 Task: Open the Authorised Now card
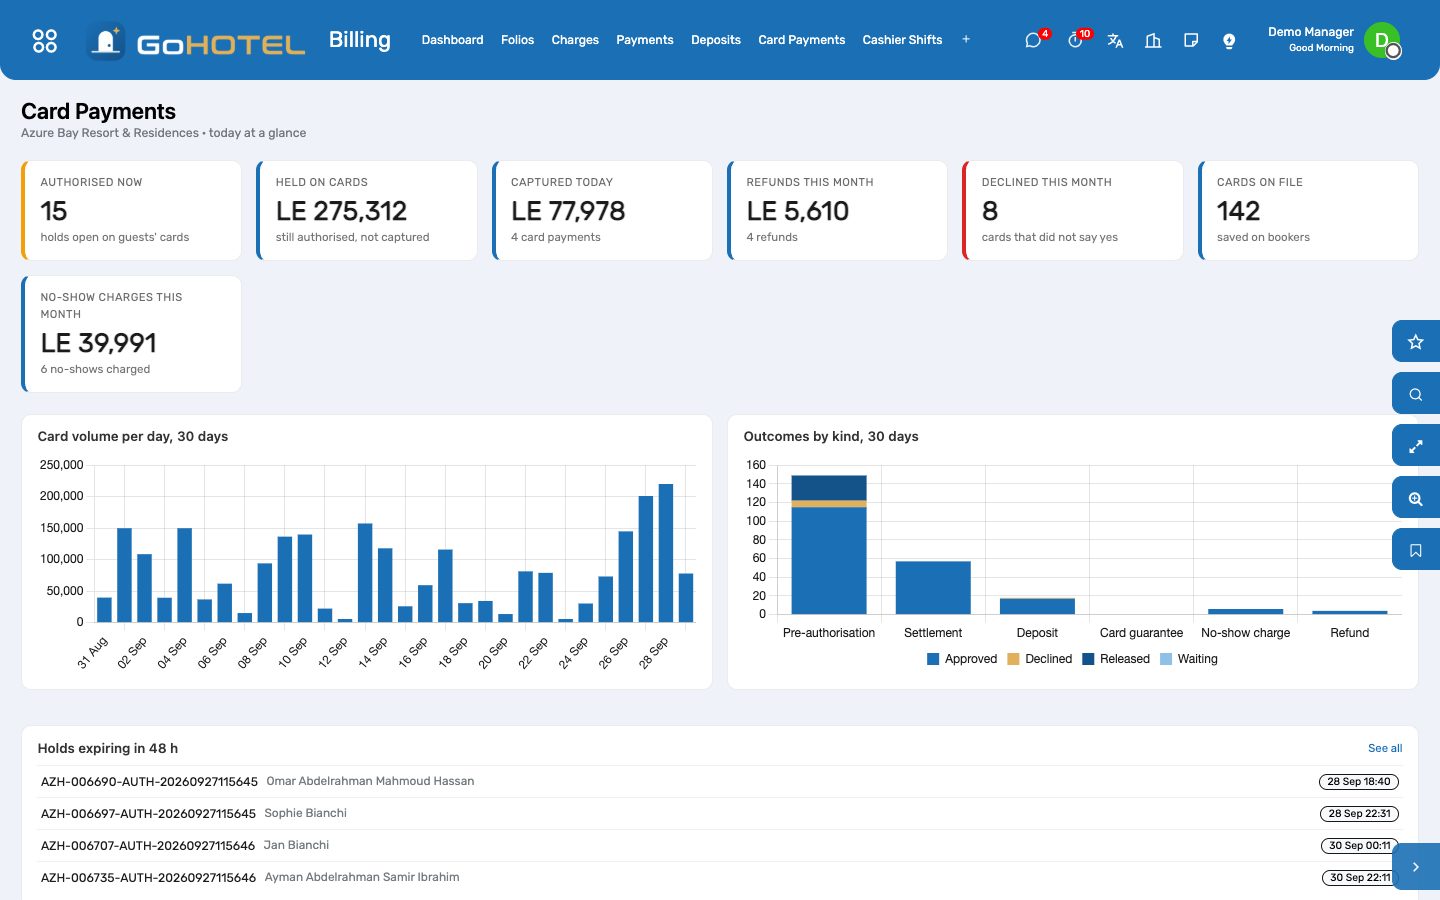pos(132,210)
